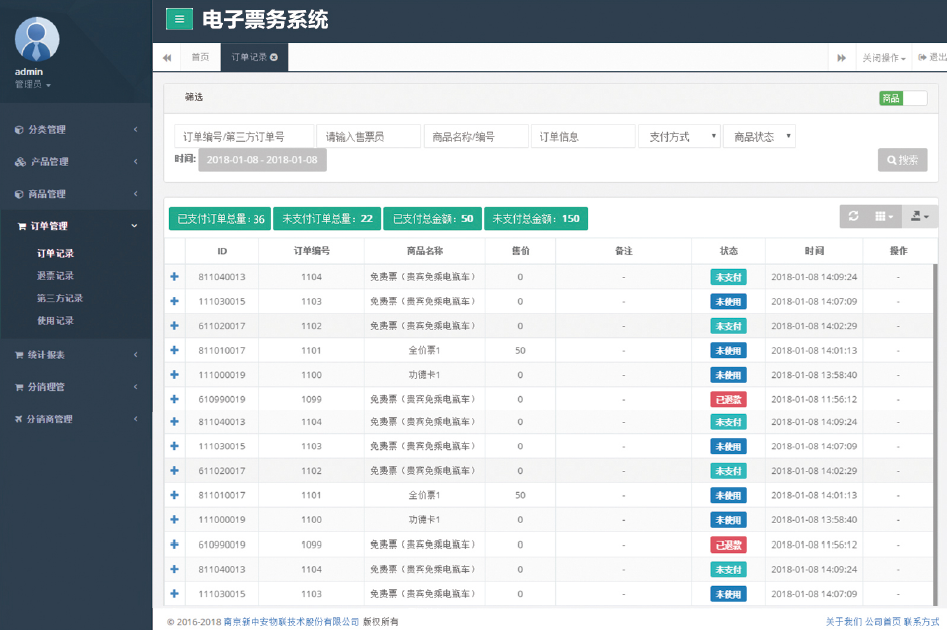Image resolution: width=947 pixels, height=630 pixels.
Task: Expand the 分类管理 sidebar menu
Action: (76, 129)
